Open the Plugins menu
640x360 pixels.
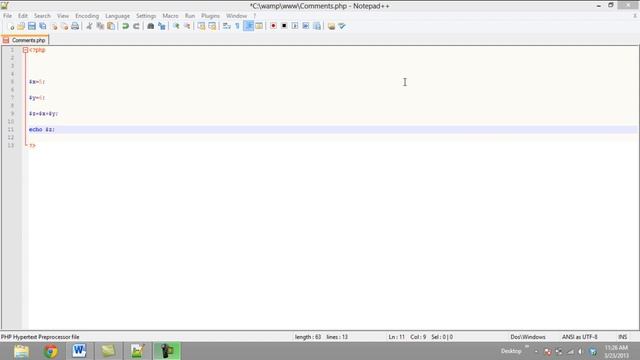(211, 16)
